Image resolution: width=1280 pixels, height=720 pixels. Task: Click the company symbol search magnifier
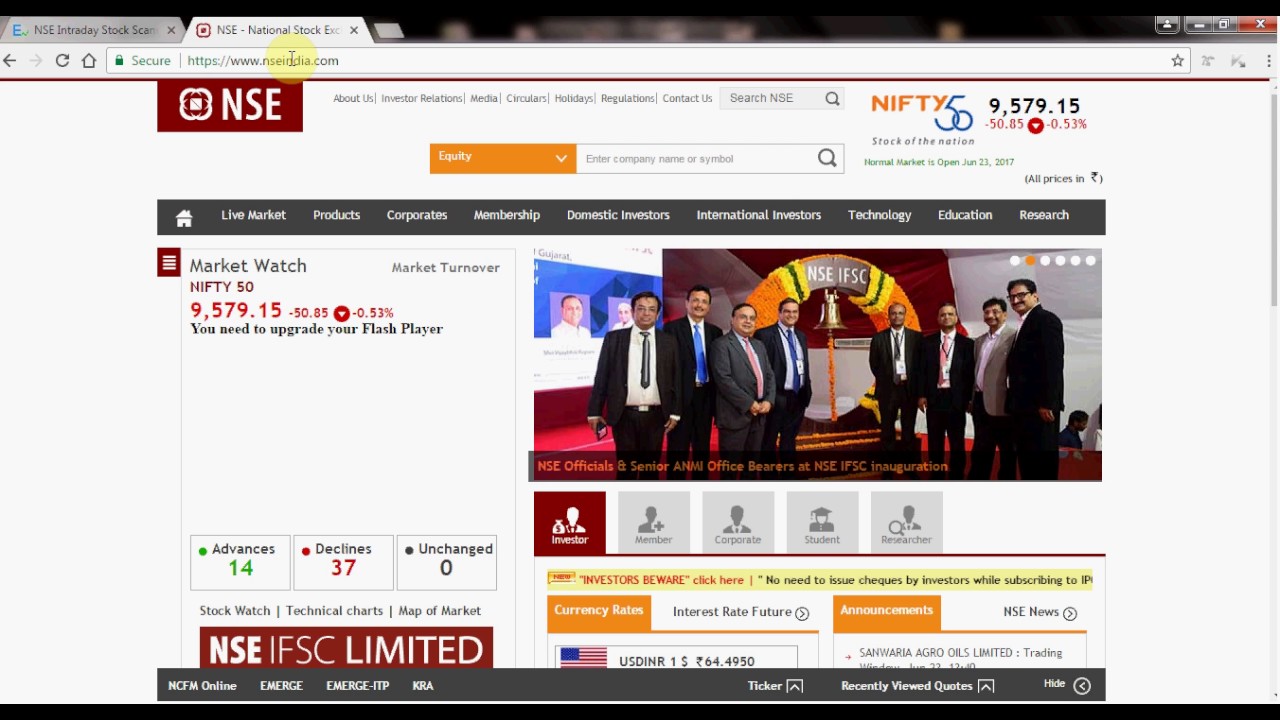pyautogui.click(x=827, y=158)
